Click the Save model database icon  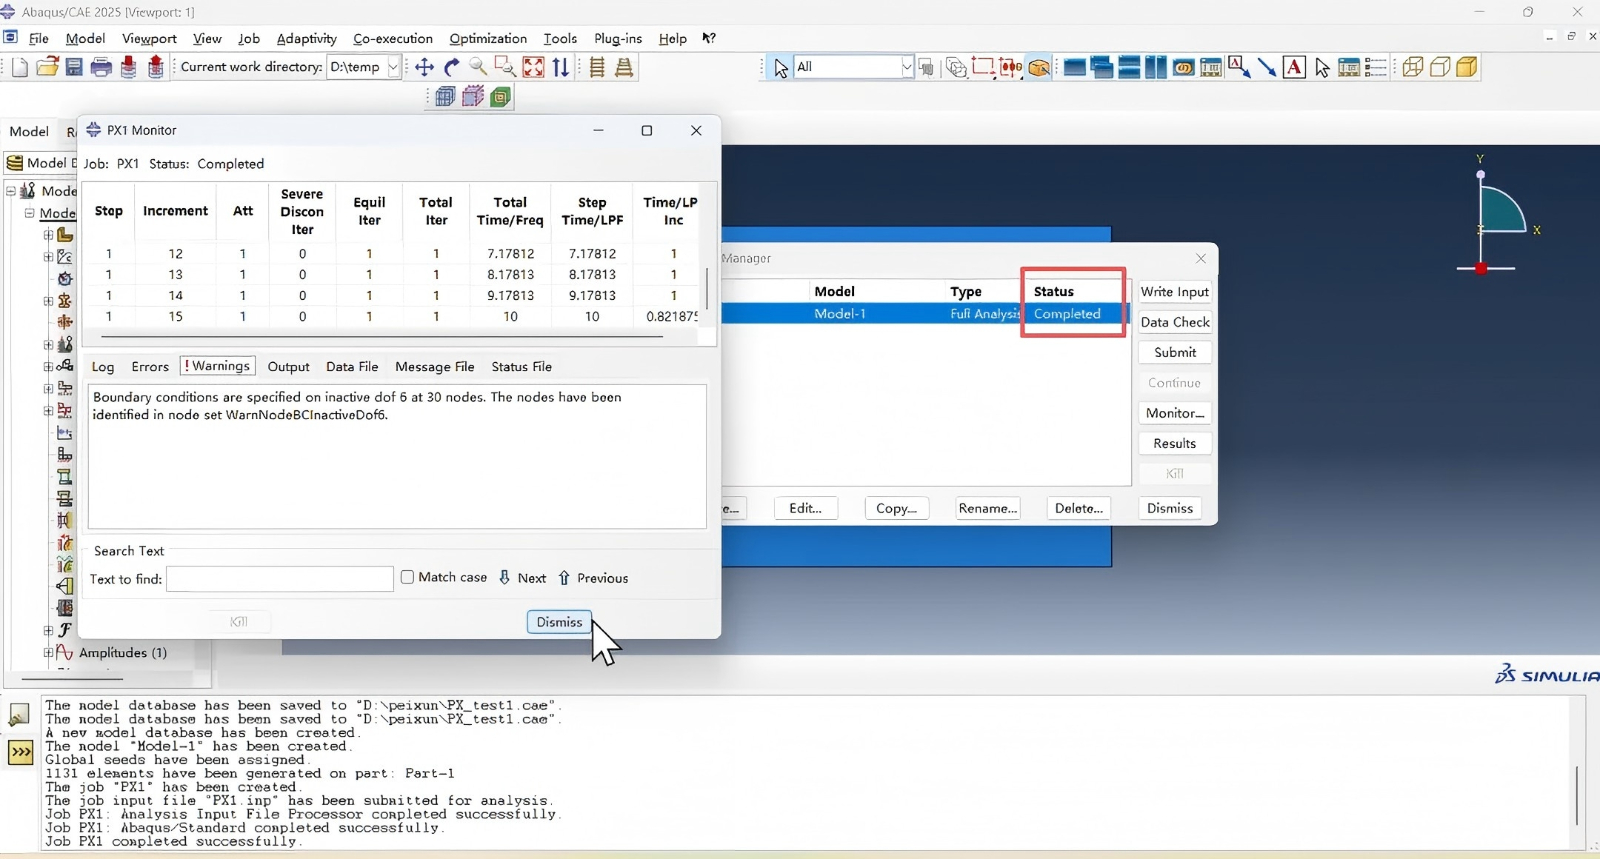[x=74, y=67]
